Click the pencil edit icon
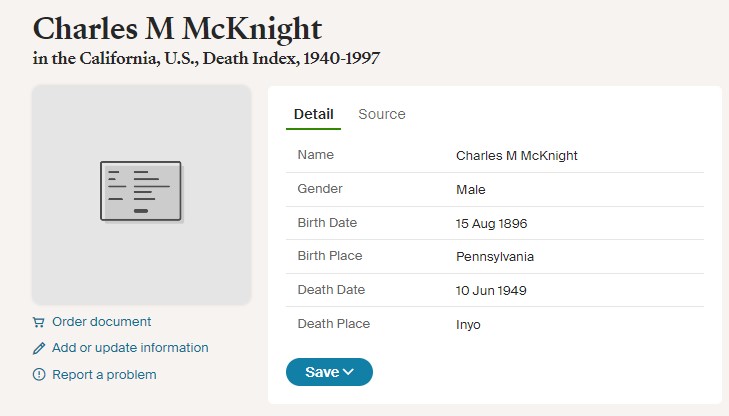The image size is (729, 416). [39, 348]
